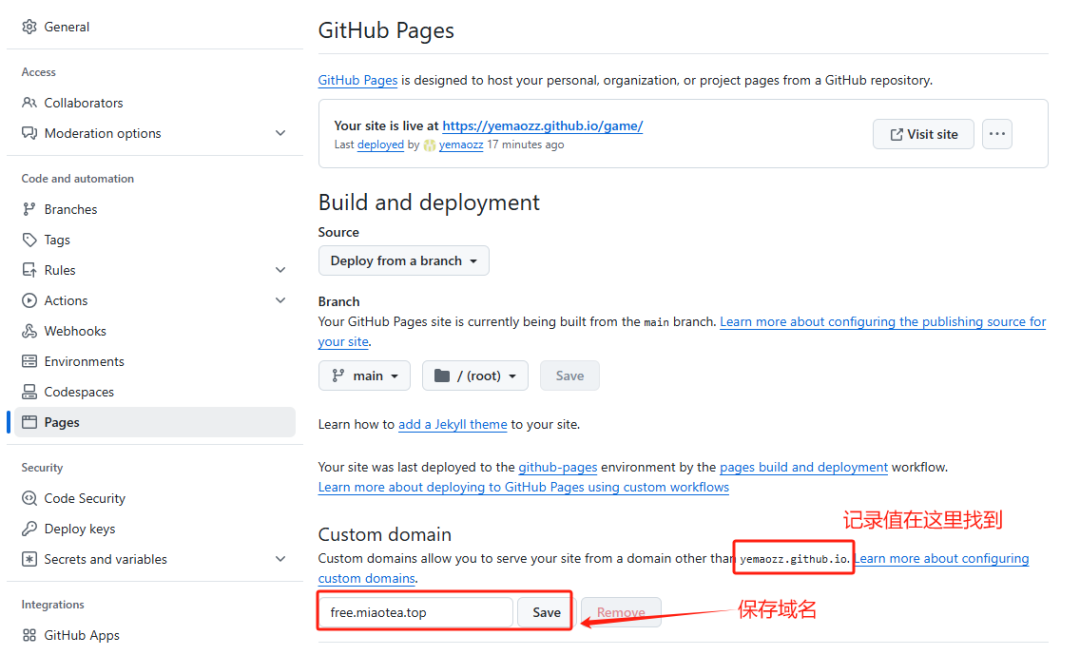Click the Environments server icon
The image size is (1080, 655).
point(29,361)
